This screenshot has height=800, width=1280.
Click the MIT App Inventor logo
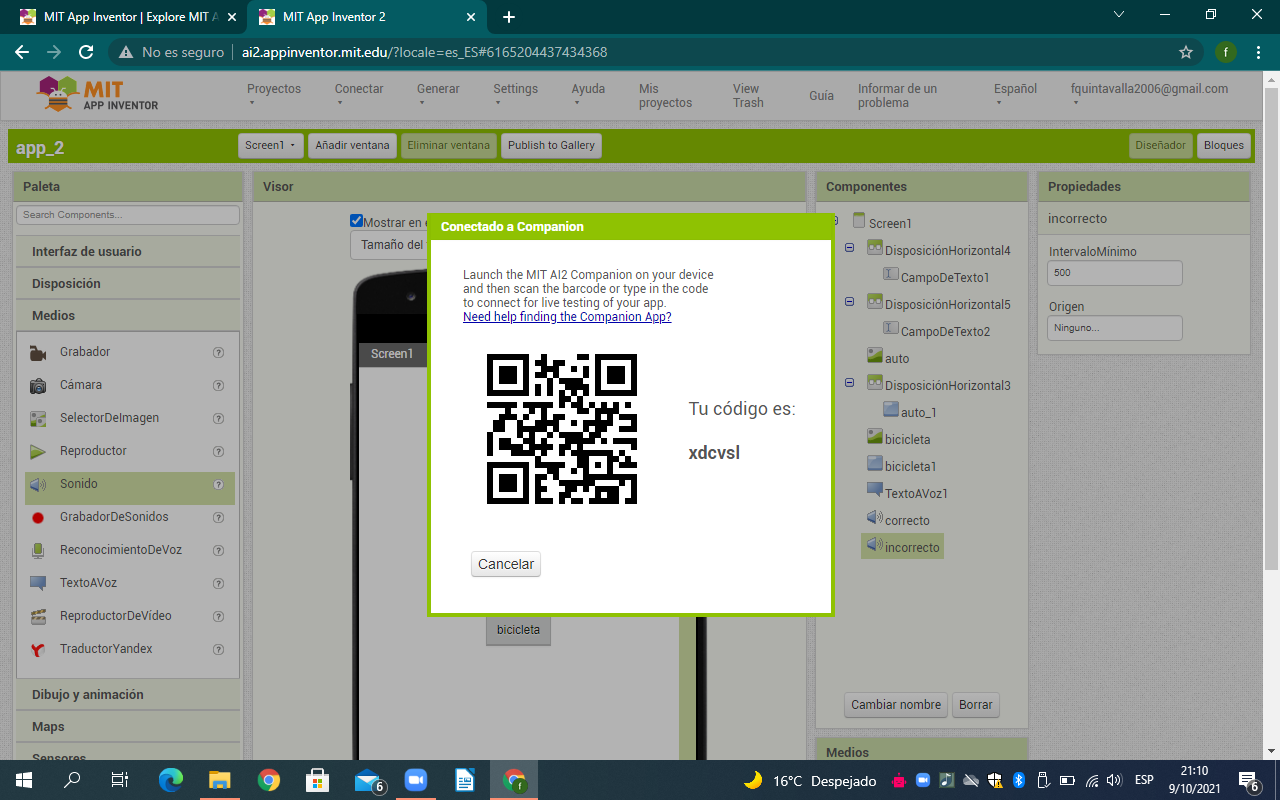97,95
